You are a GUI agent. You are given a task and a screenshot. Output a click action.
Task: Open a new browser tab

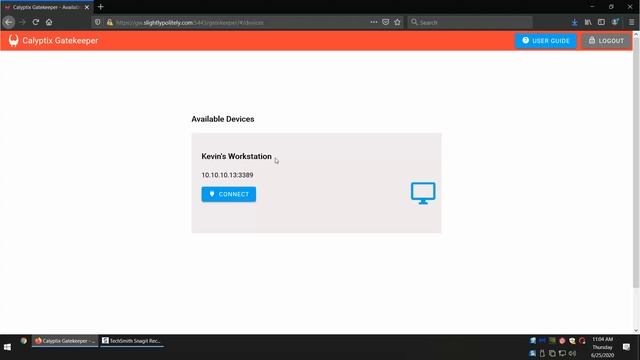pyautogui.click(x=100, y=7)
